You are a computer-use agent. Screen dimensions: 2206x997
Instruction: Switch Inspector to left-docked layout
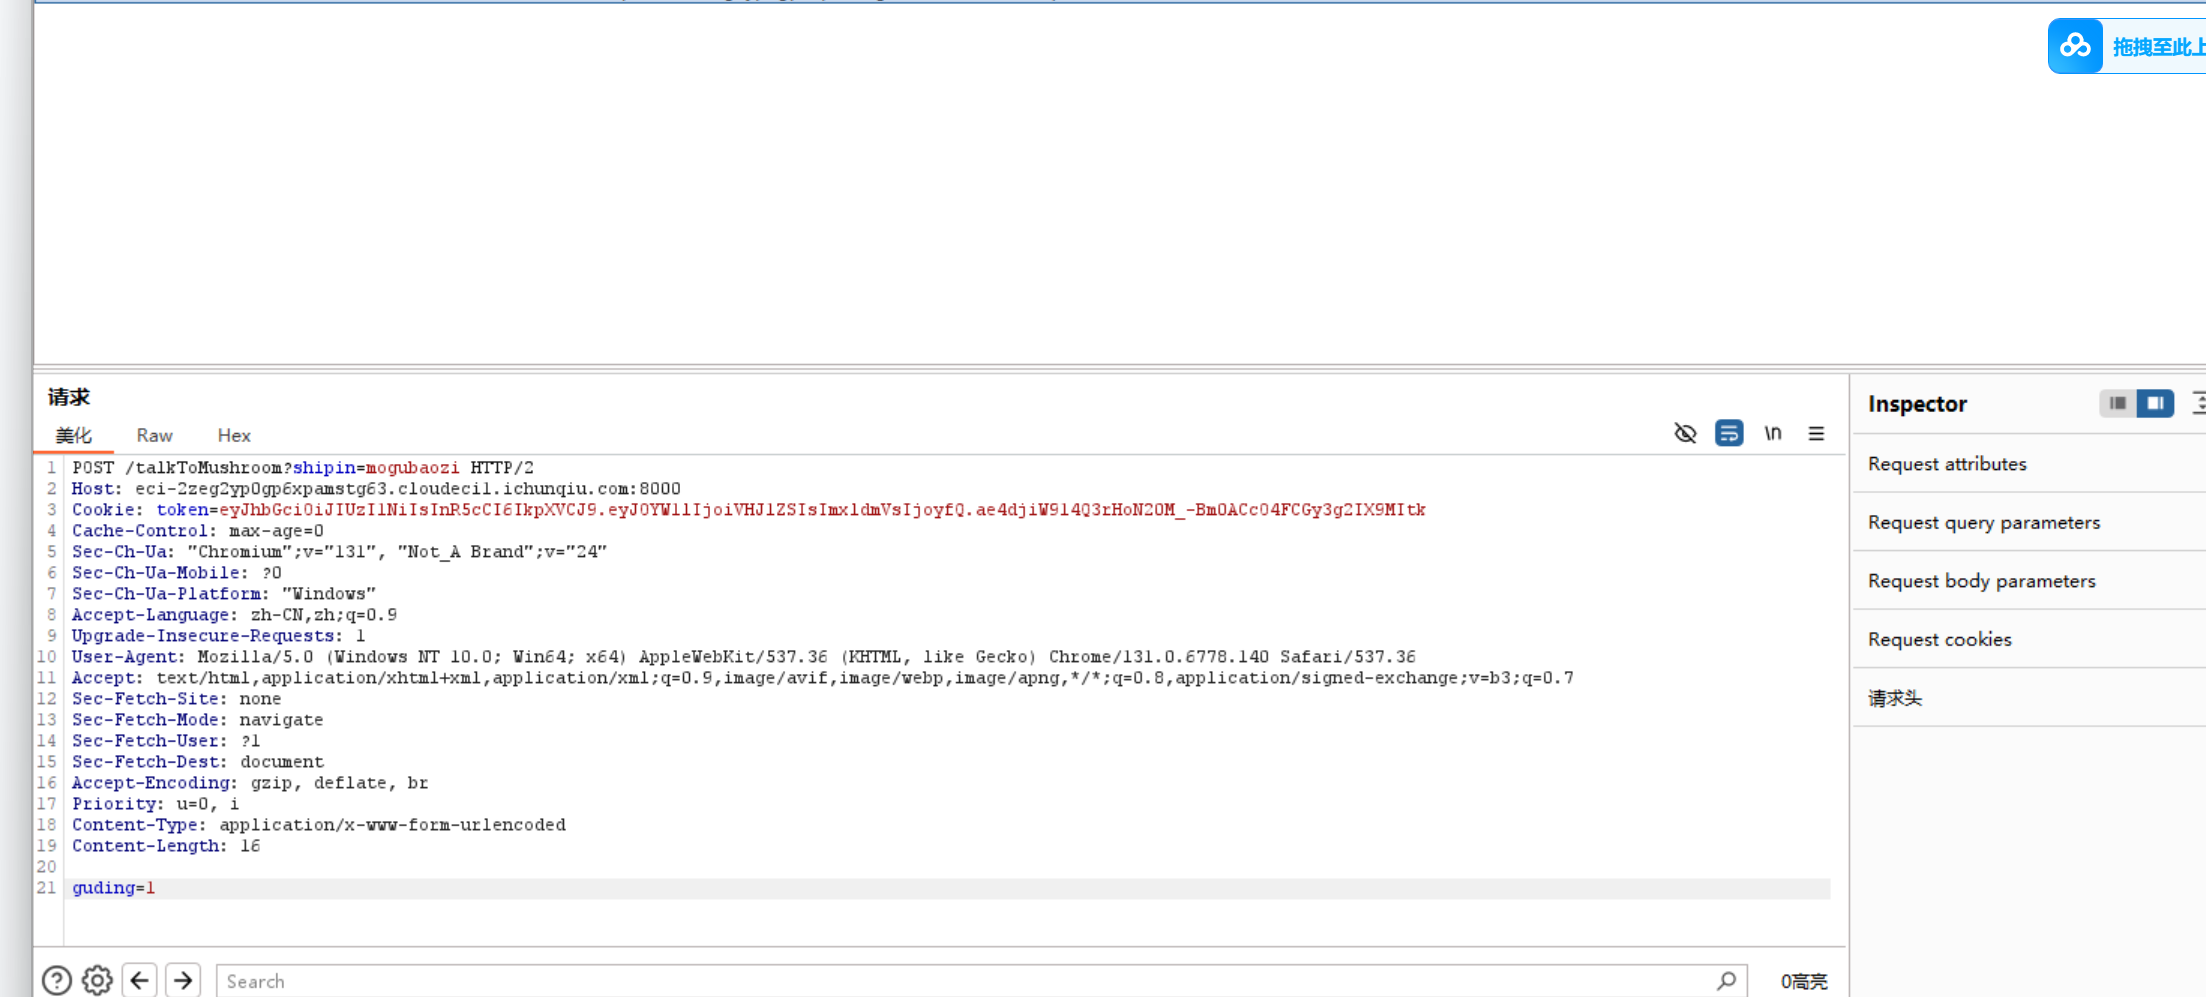tap(2117, 403)
